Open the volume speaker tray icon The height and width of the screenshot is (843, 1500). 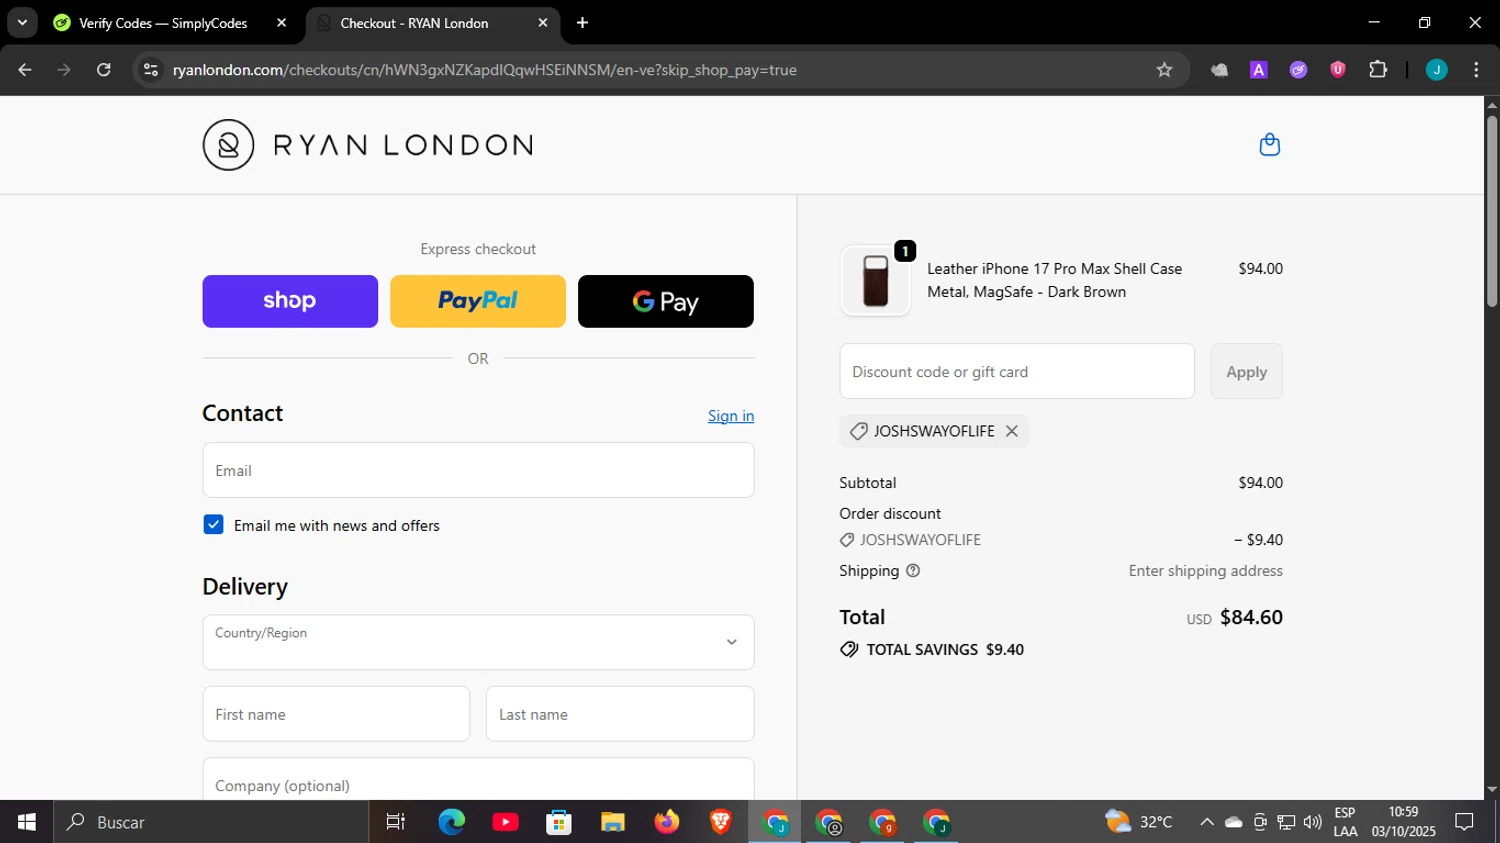[x=1313, y=822]
